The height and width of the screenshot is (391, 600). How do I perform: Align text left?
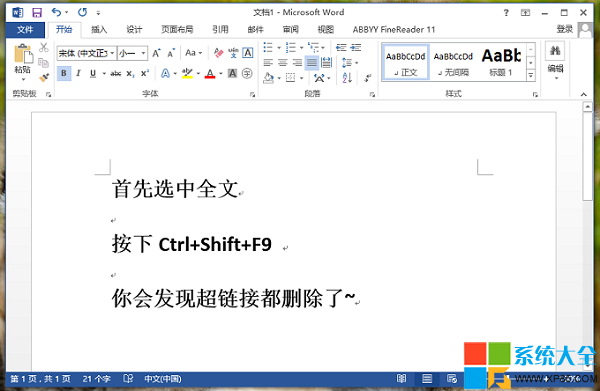(x=268, y=62)
